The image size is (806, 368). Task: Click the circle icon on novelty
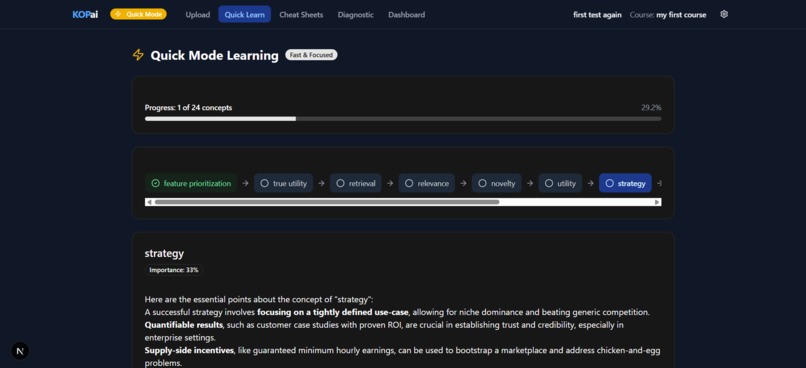pos(482,183)
